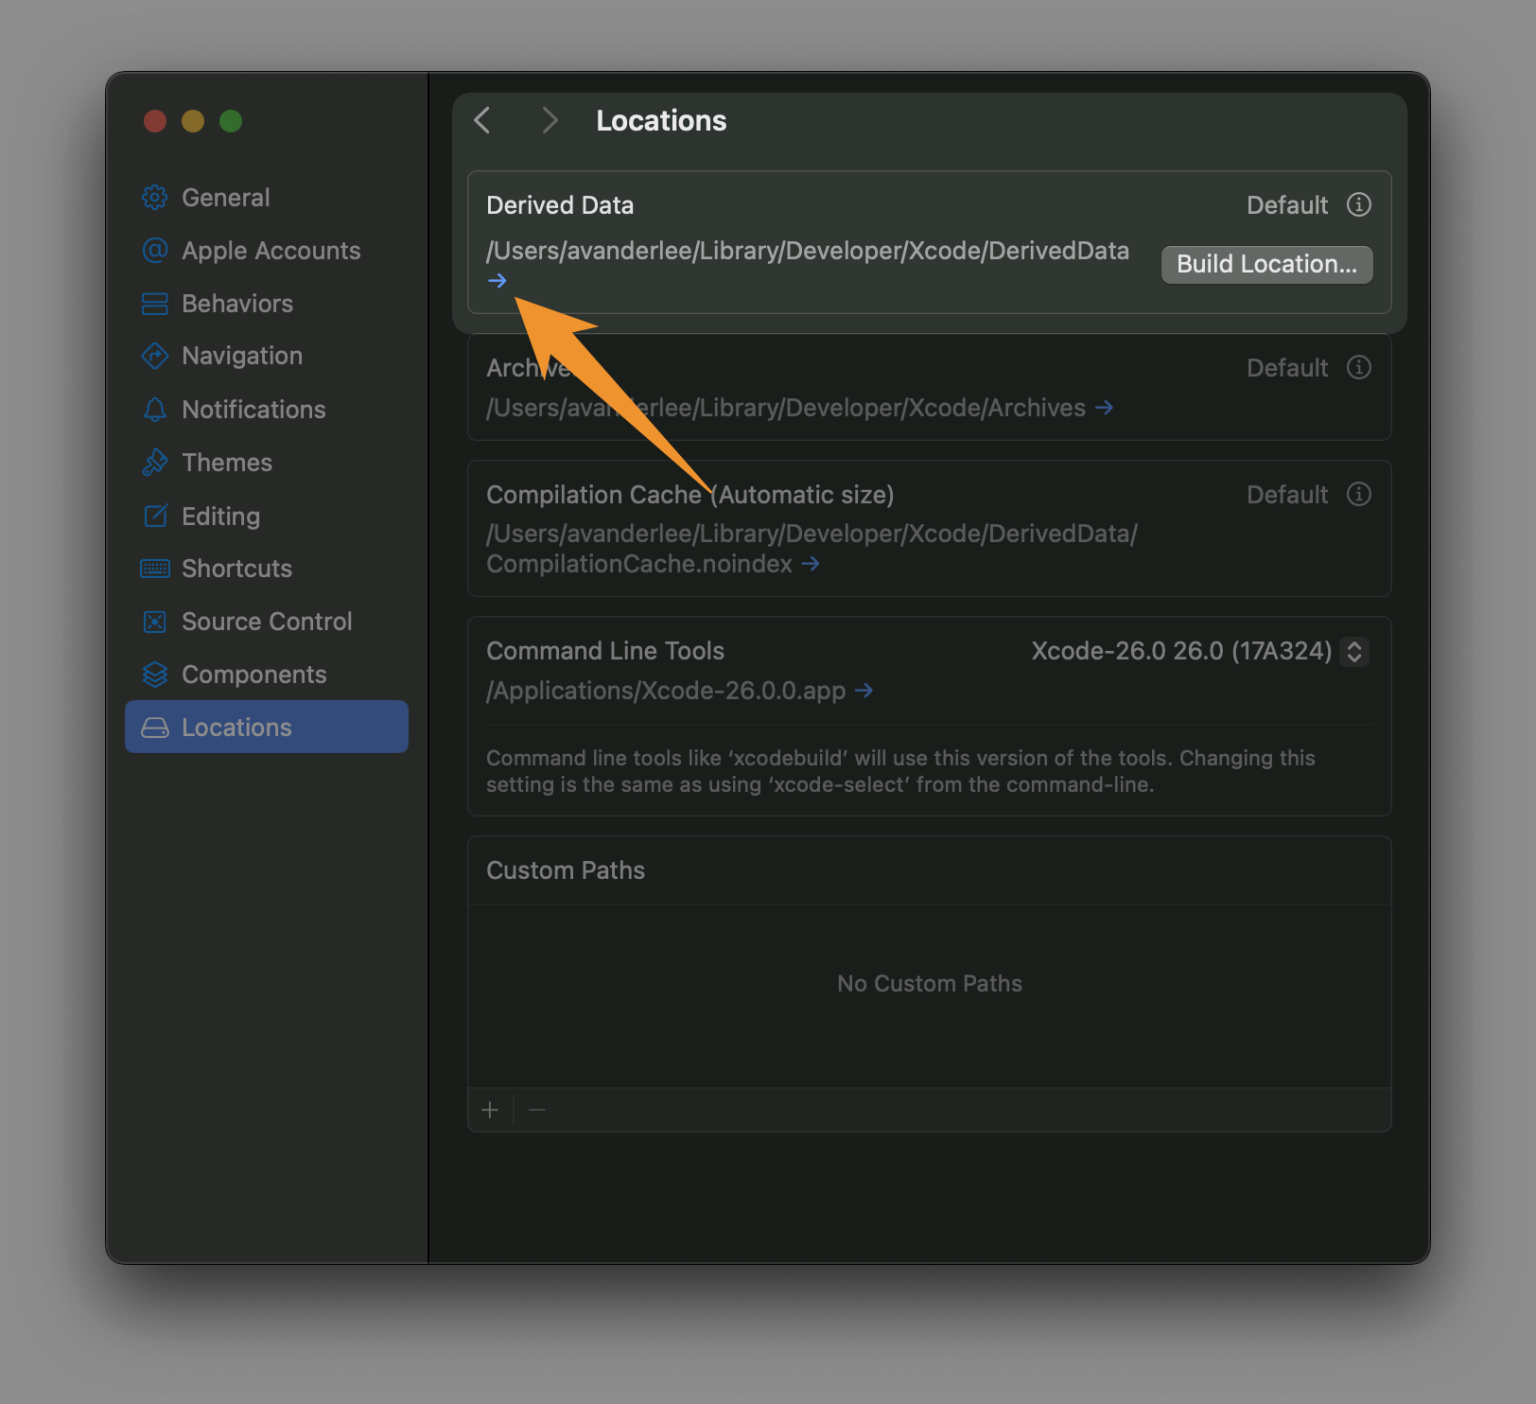Open the Behaviors settings pane

[237, 303]
